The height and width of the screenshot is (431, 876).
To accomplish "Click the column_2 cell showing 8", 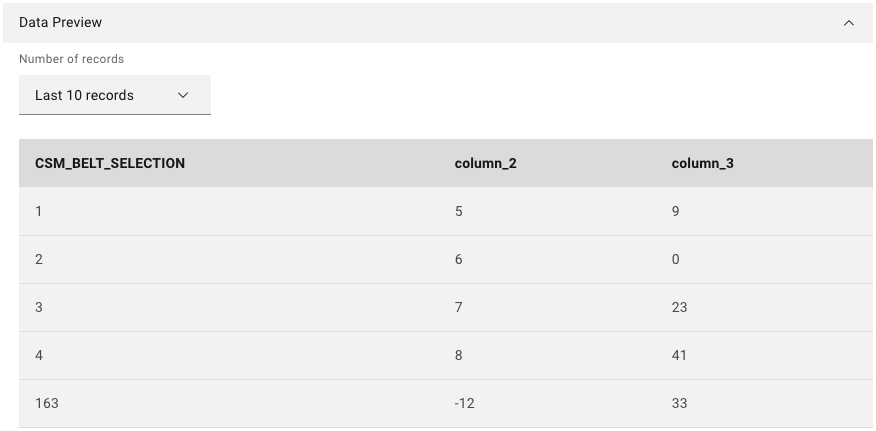I will click(459, 355).
